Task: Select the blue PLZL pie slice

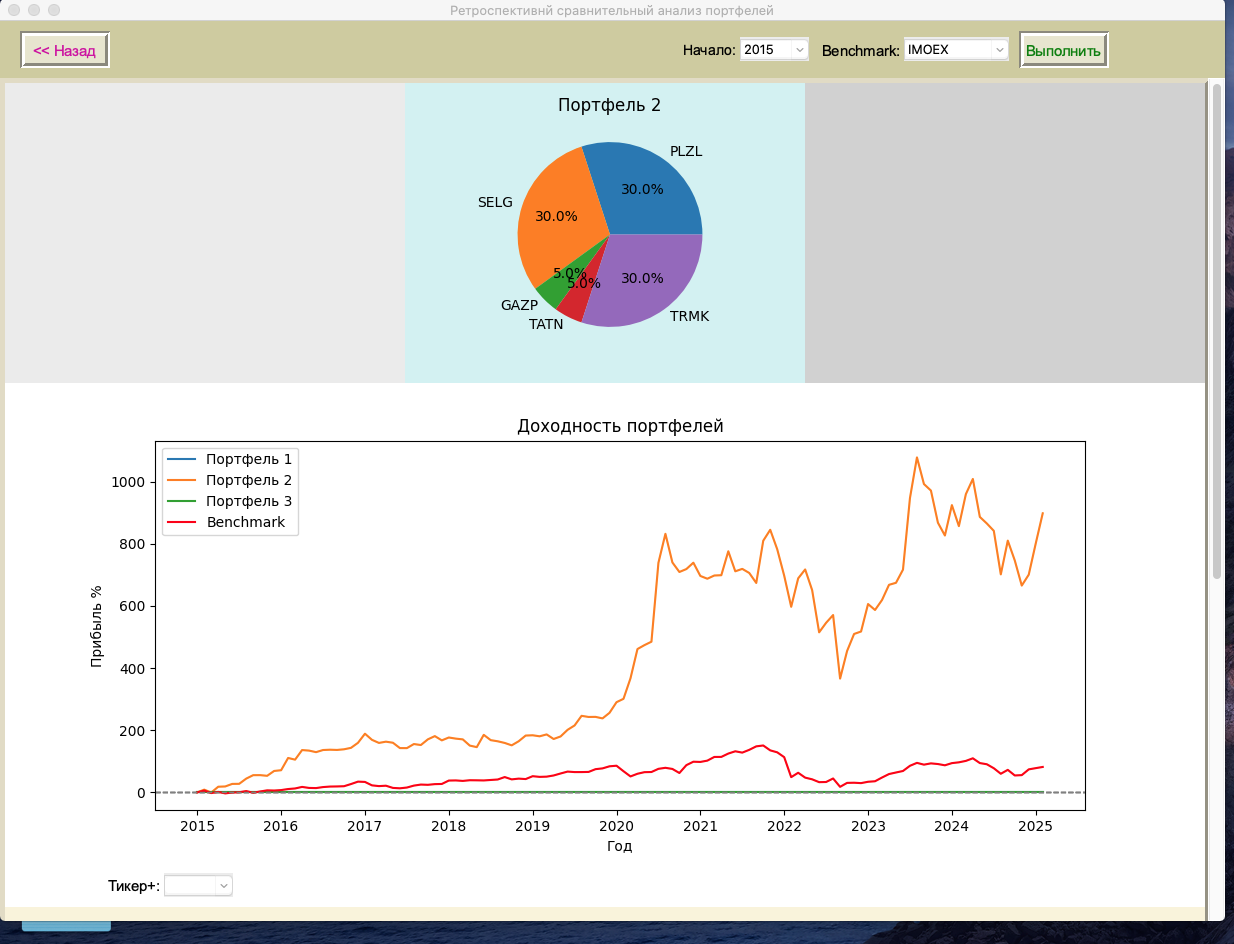Action: [650, 190]
